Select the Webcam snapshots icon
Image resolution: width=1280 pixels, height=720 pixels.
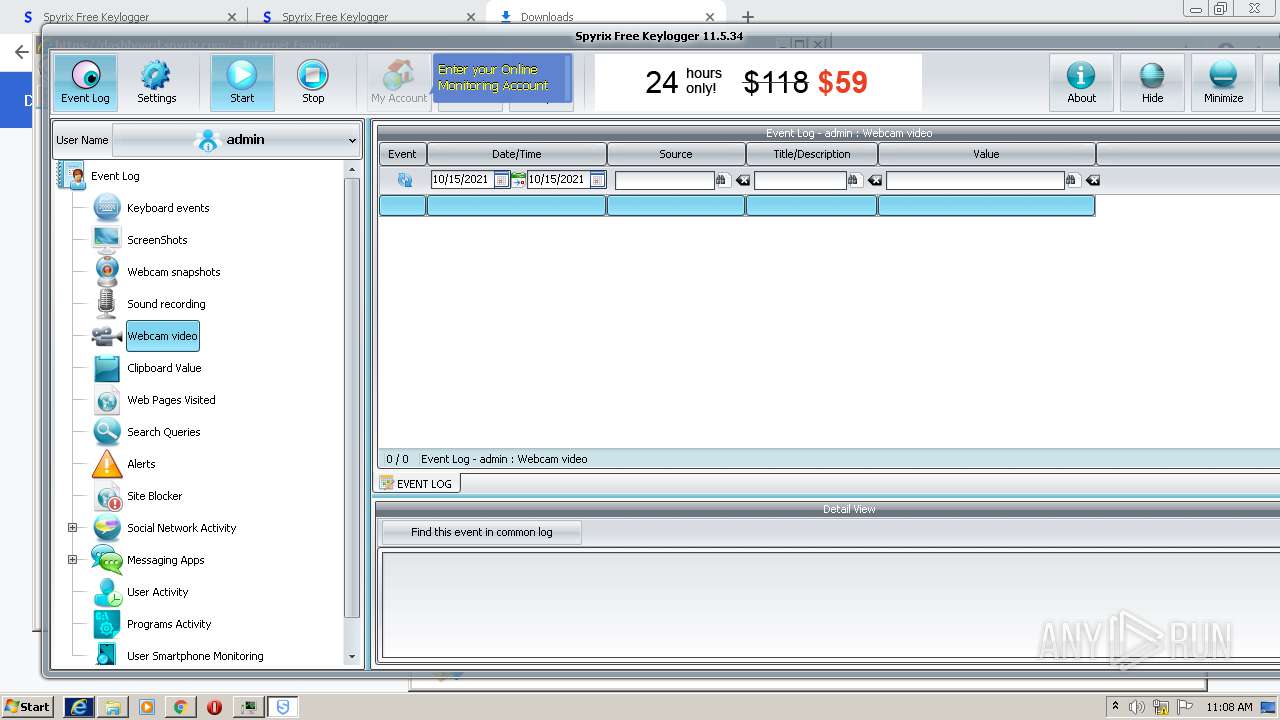107,271
